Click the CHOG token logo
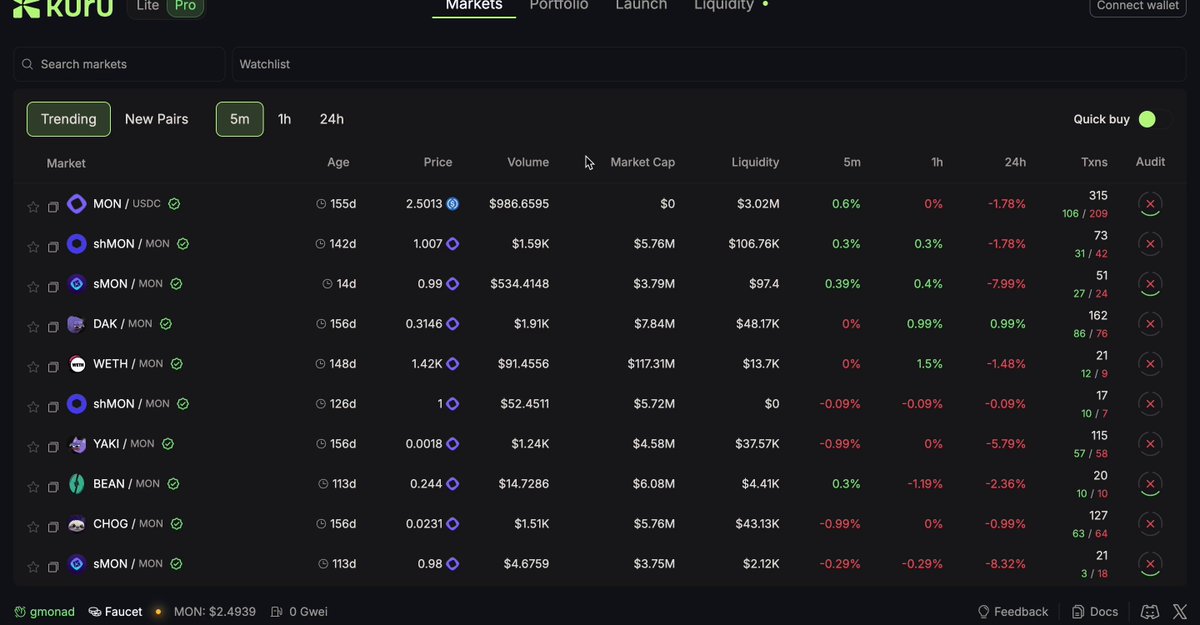 (x=77, y=524)
